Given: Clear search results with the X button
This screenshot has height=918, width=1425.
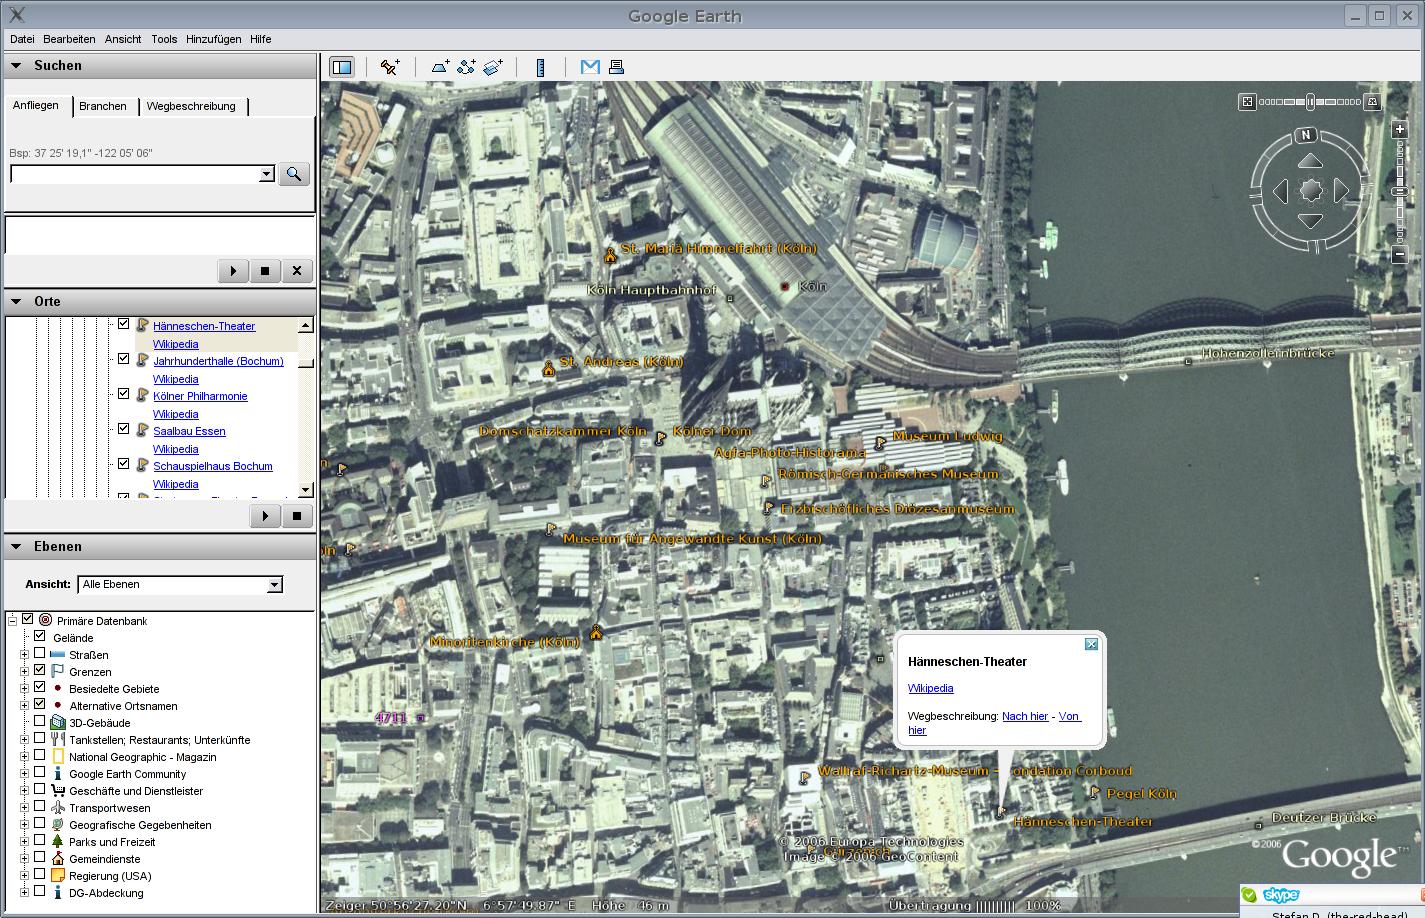Looking at the screenshot, I should [297, 271].
